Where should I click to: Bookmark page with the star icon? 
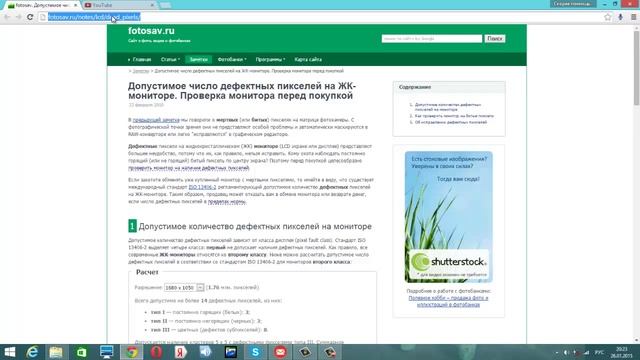[608, 17]
